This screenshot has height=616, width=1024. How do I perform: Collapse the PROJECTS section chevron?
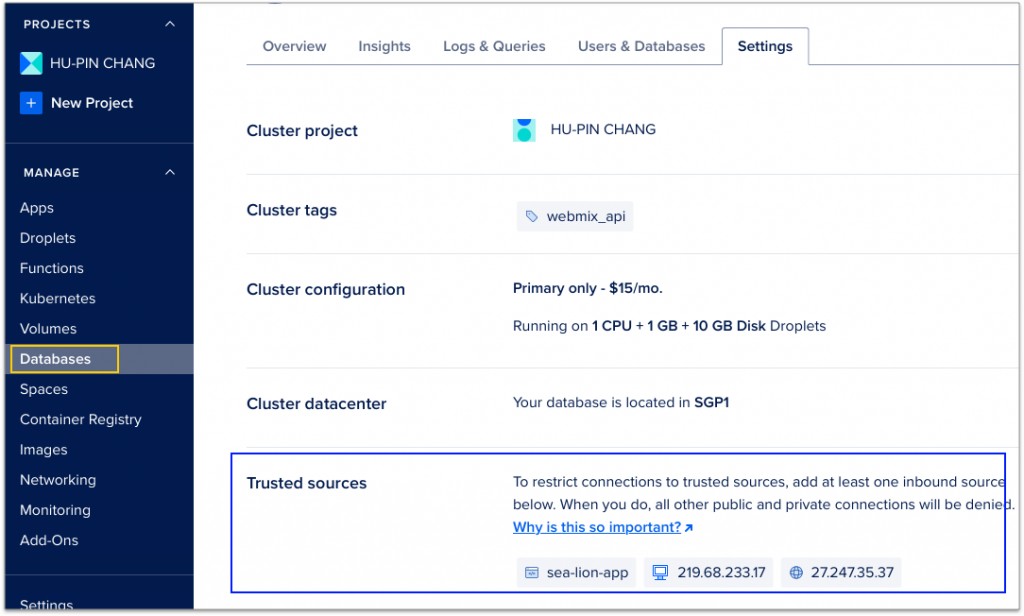tap(170, 24)
